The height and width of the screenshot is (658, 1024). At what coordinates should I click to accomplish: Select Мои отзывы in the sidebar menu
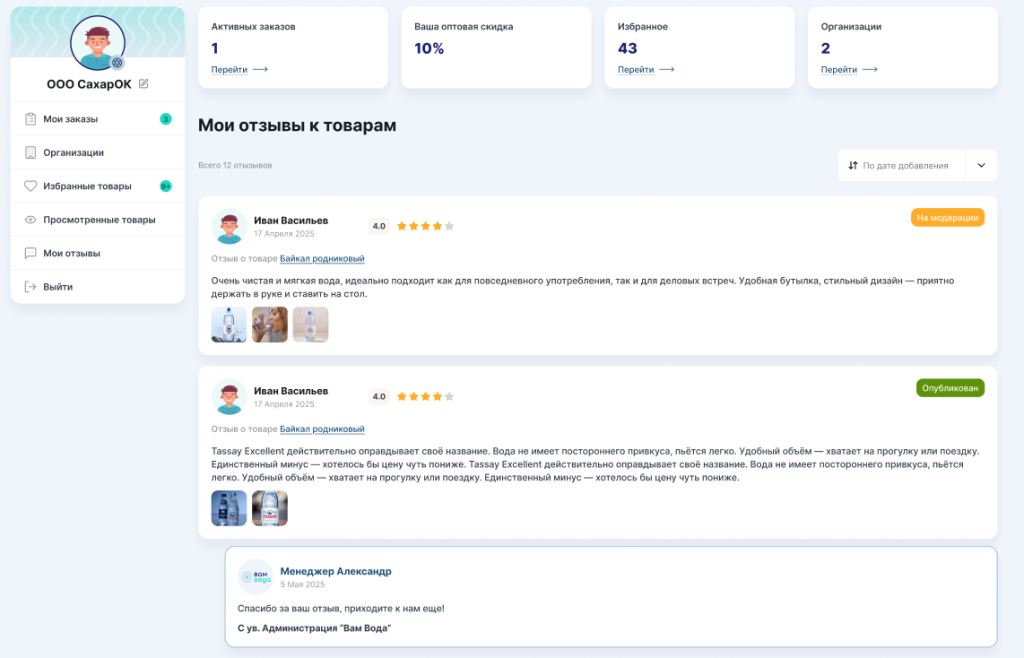71,253
